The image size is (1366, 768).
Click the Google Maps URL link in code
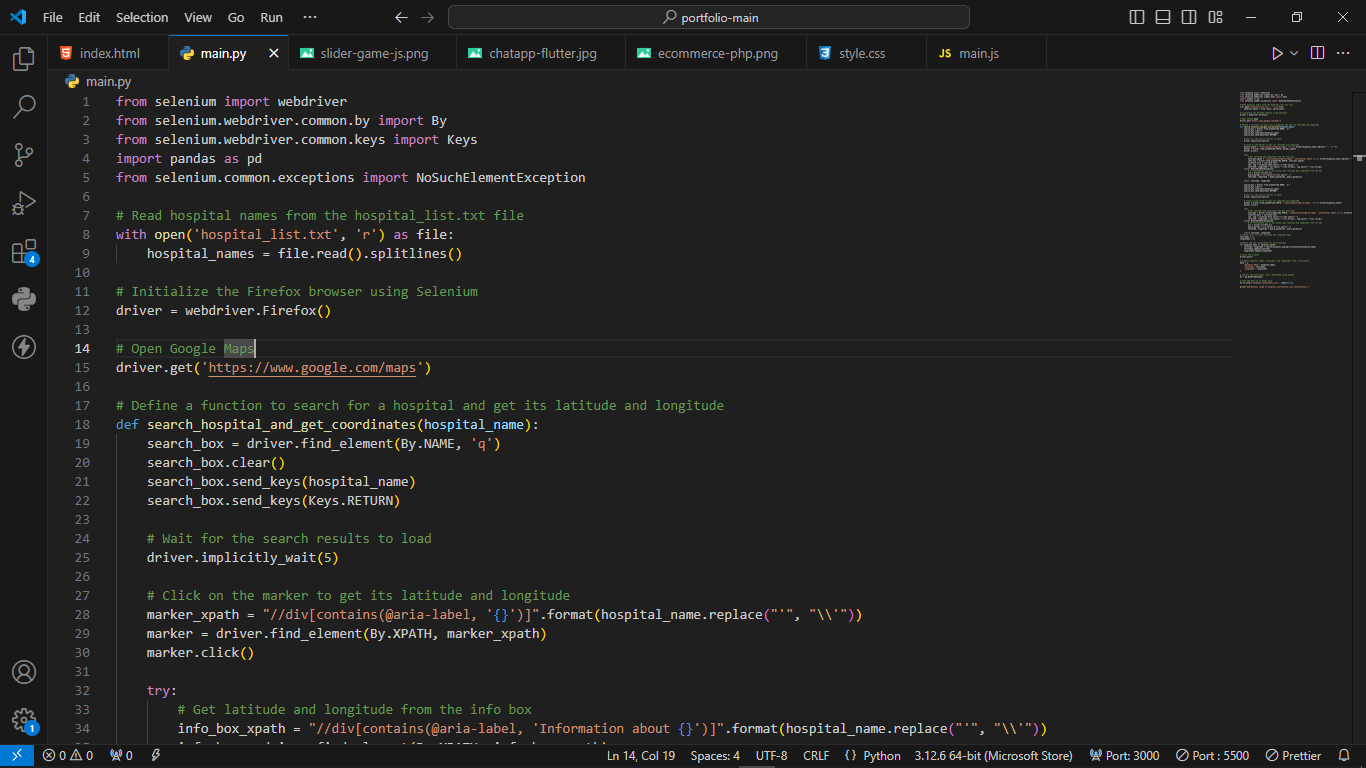312,368
